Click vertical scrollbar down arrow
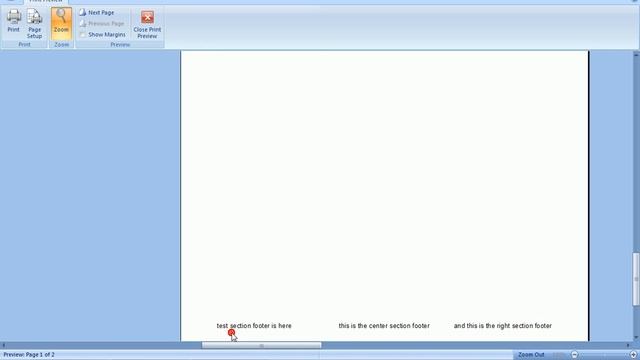This screenshot has height=360, width=640. point(636,338)
